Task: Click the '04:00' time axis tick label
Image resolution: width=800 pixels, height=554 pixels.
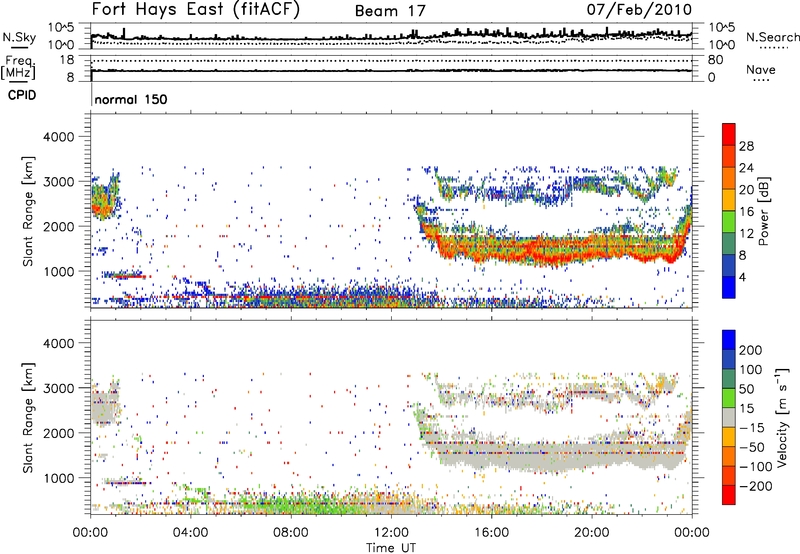Action: pyautogui.click(x=190, y=533)
